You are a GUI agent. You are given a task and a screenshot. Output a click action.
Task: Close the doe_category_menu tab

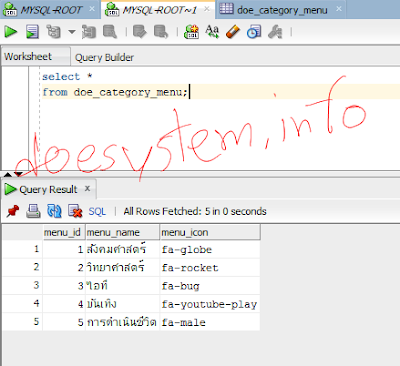[x=339, y=9]
